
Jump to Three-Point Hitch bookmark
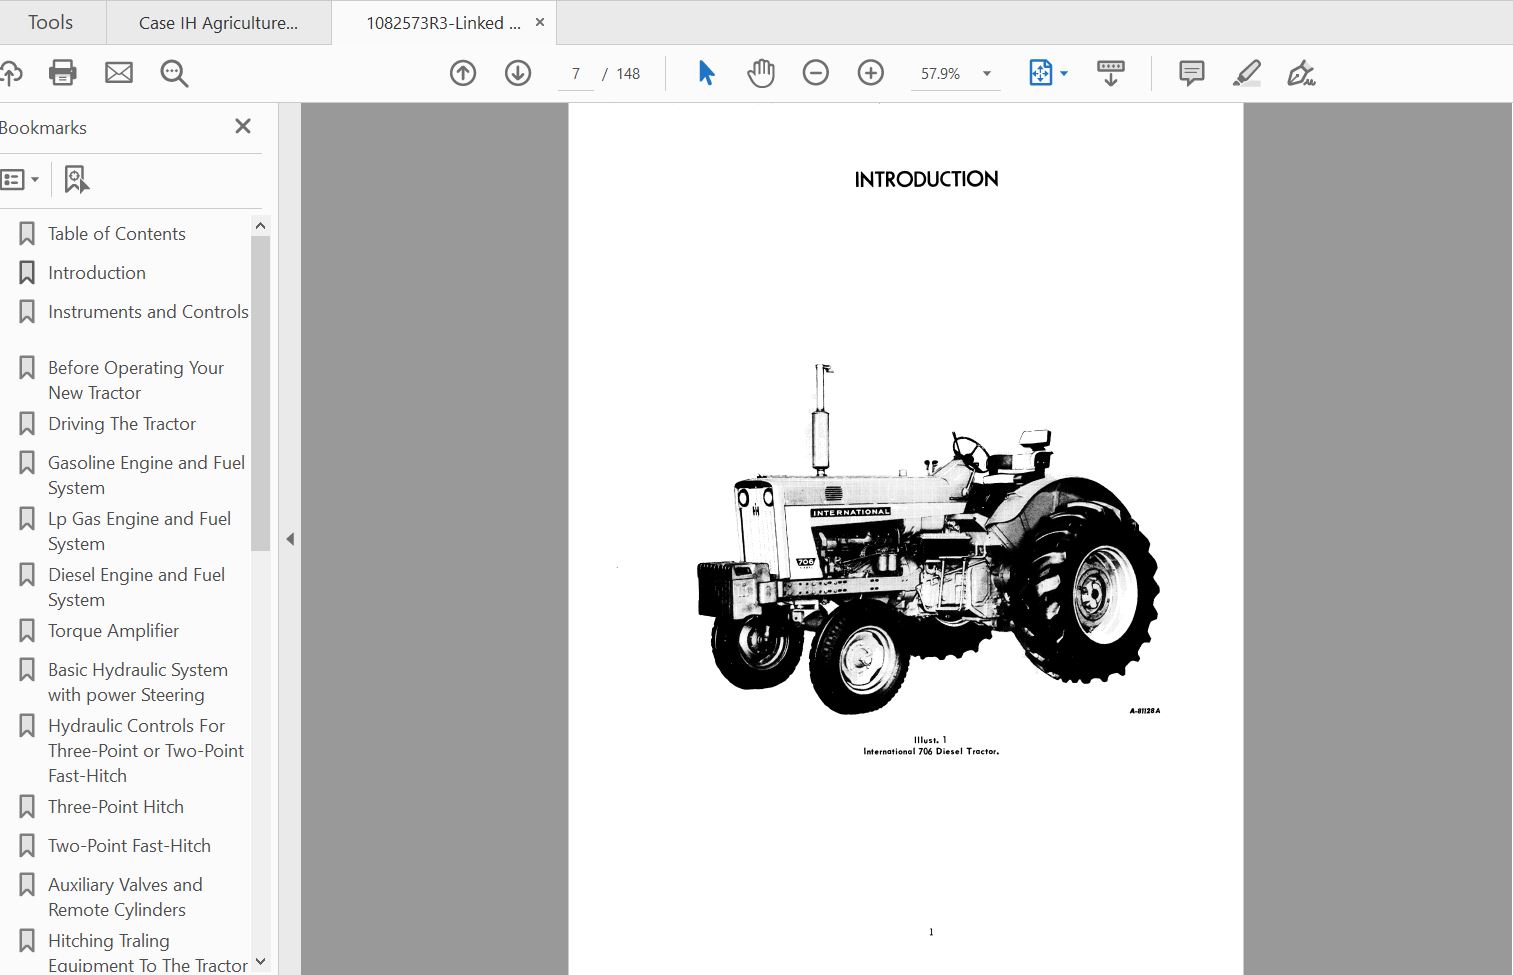tap(116, 807)
